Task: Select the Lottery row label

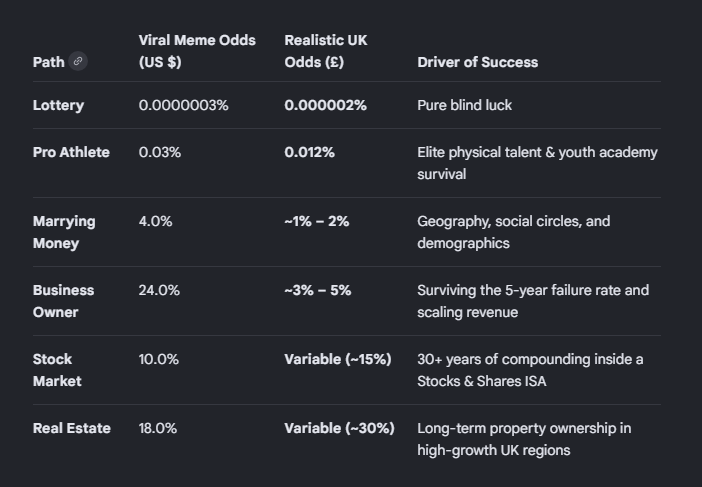Action: (58, 105)
